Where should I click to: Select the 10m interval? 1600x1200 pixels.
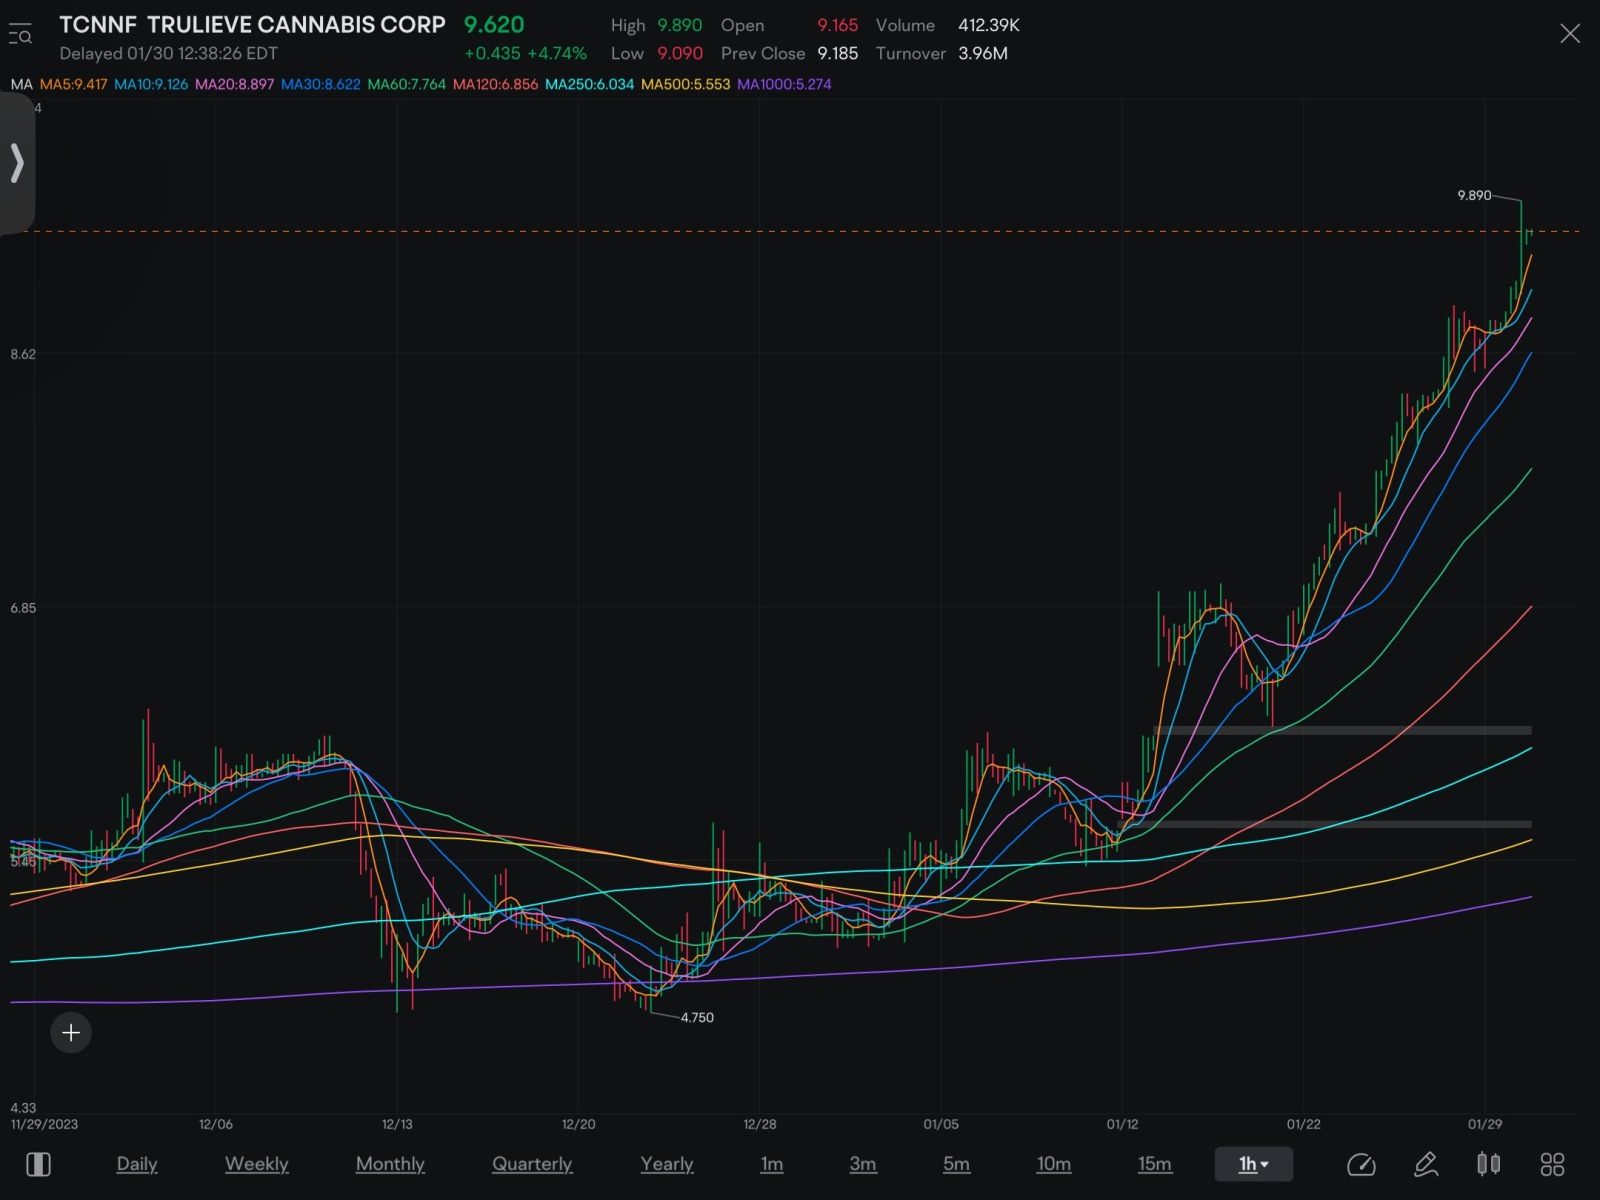[x=1054, y=1164]
